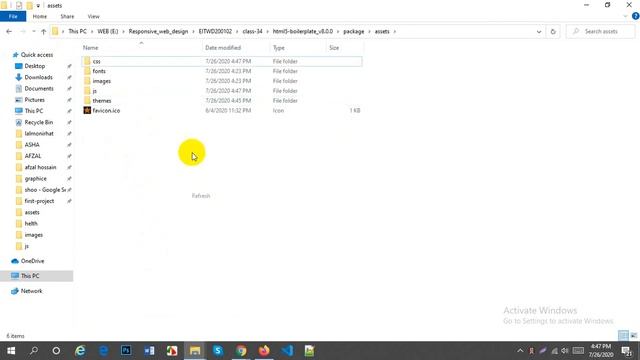The height and width of the screenshot is (360, 640).
Task: Open Visual Studio Code from taskbar
Action: pos(287,351)
